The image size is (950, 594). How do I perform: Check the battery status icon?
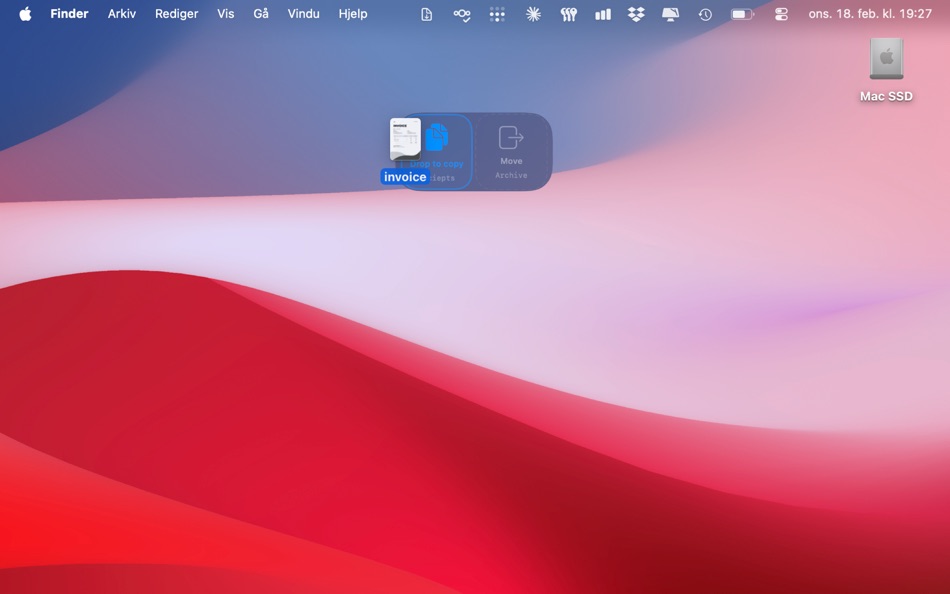click(741, 14)
